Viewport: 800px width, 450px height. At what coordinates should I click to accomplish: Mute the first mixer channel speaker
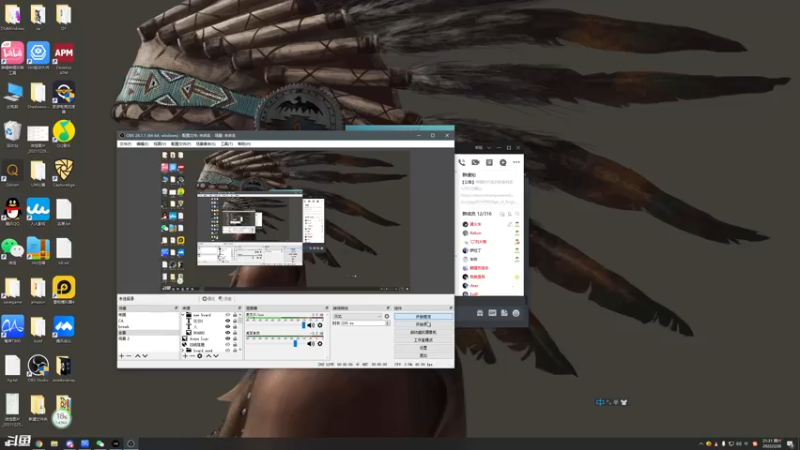click(x=311, y=325)
